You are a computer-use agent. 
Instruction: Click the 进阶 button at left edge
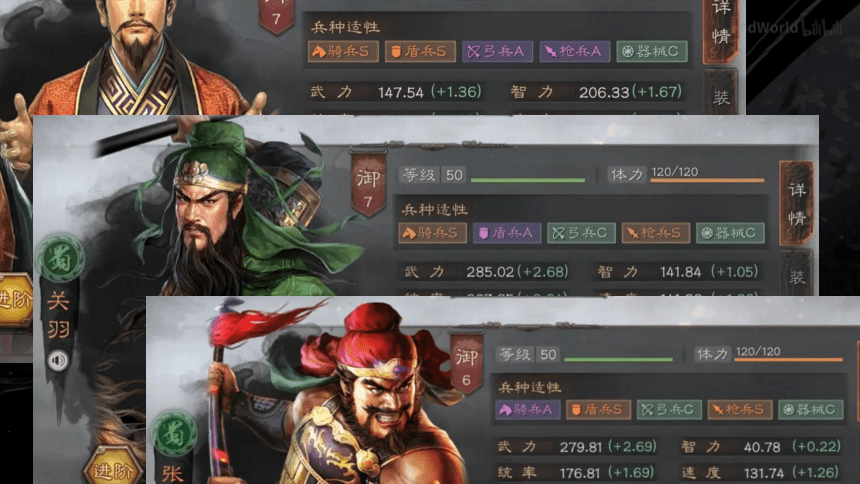click(15, 300)
